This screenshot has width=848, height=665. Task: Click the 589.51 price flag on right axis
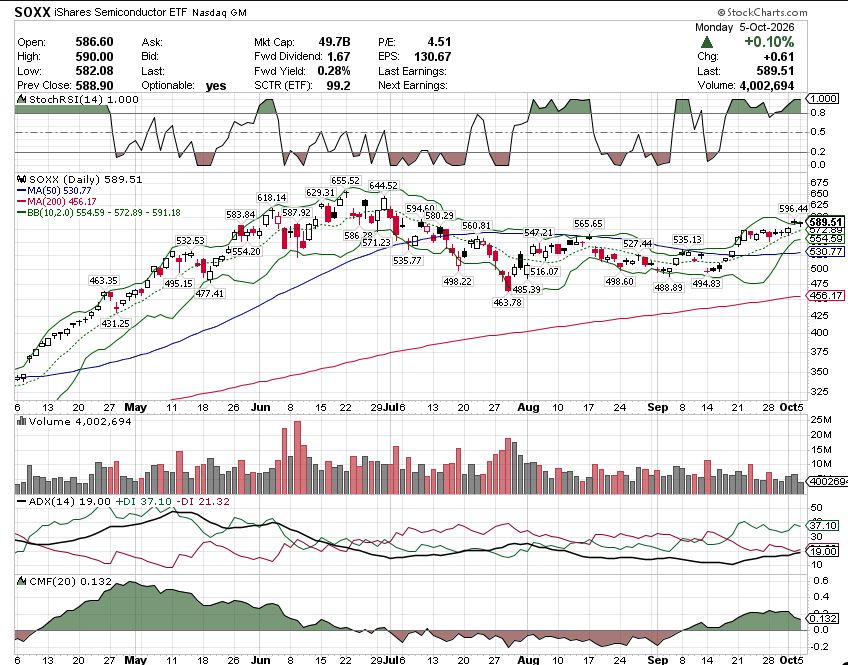pos(824,222)
